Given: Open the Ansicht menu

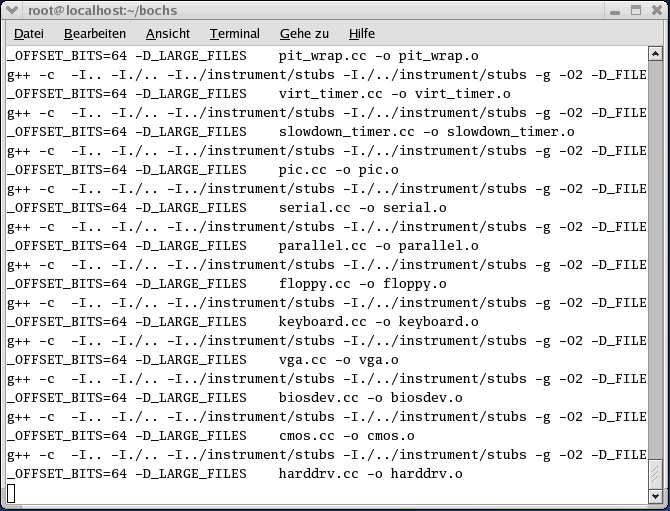Looking at the screenshot, I should 168,33.
